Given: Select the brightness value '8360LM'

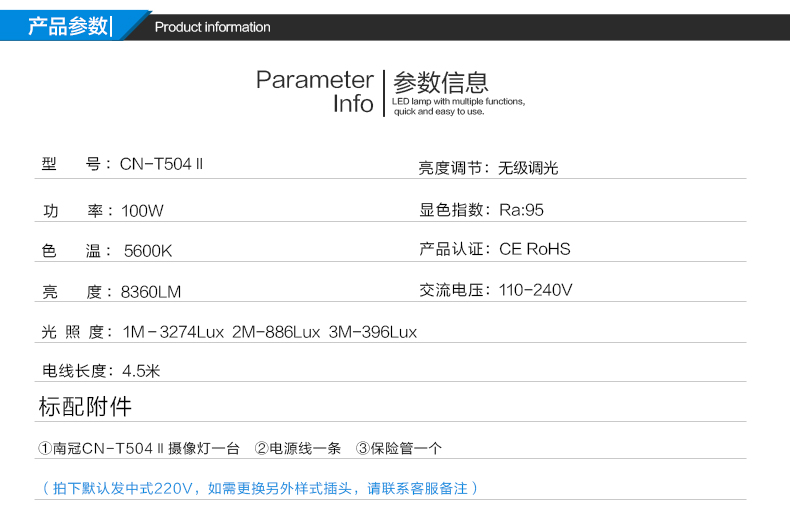Looking at the screenshot, I should 151,292.
